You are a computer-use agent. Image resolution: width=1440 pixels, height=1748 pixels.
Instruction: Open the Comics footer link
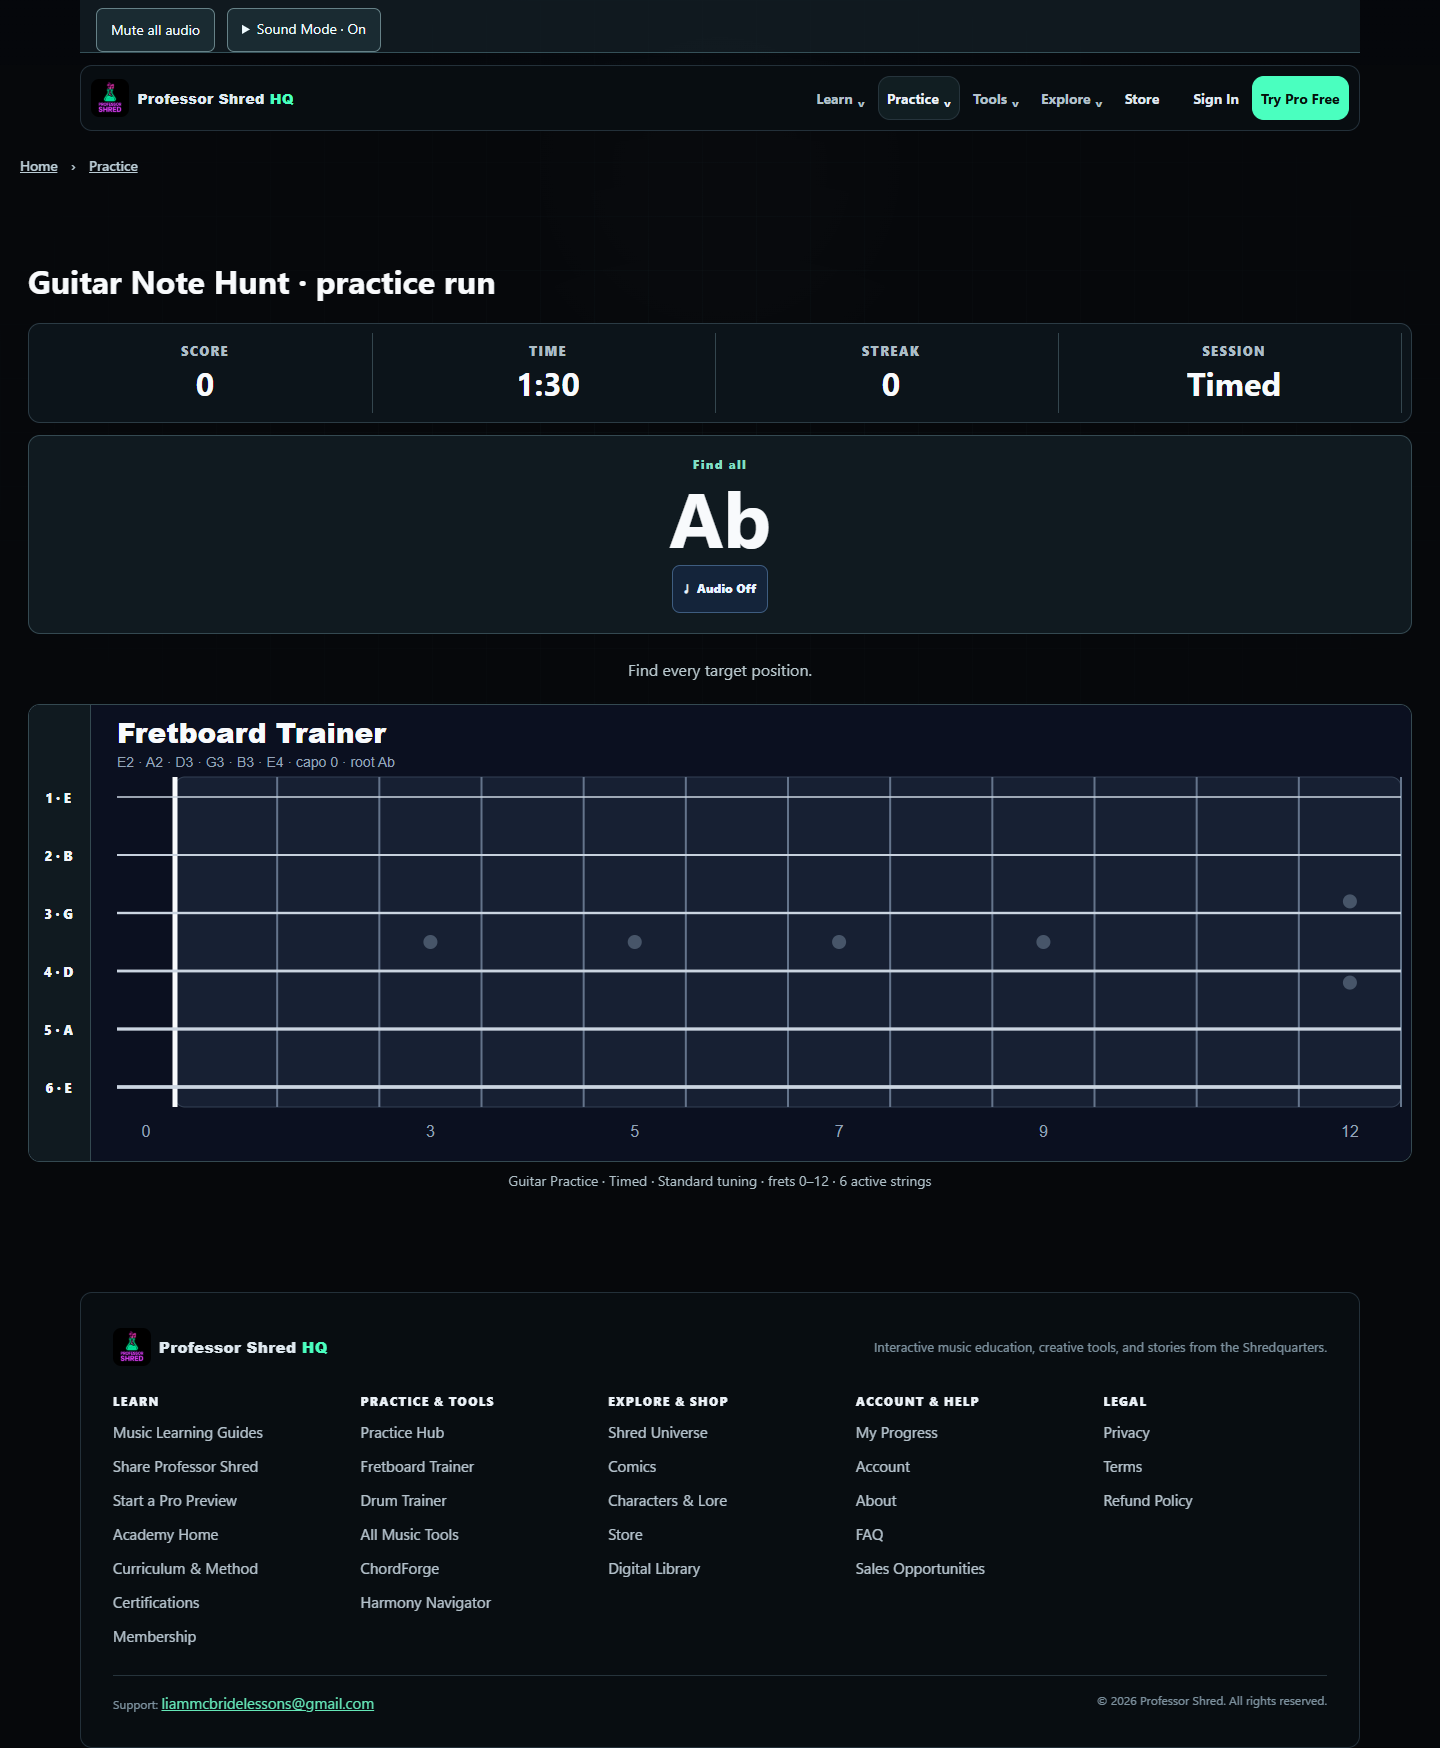coord(632,1467)
